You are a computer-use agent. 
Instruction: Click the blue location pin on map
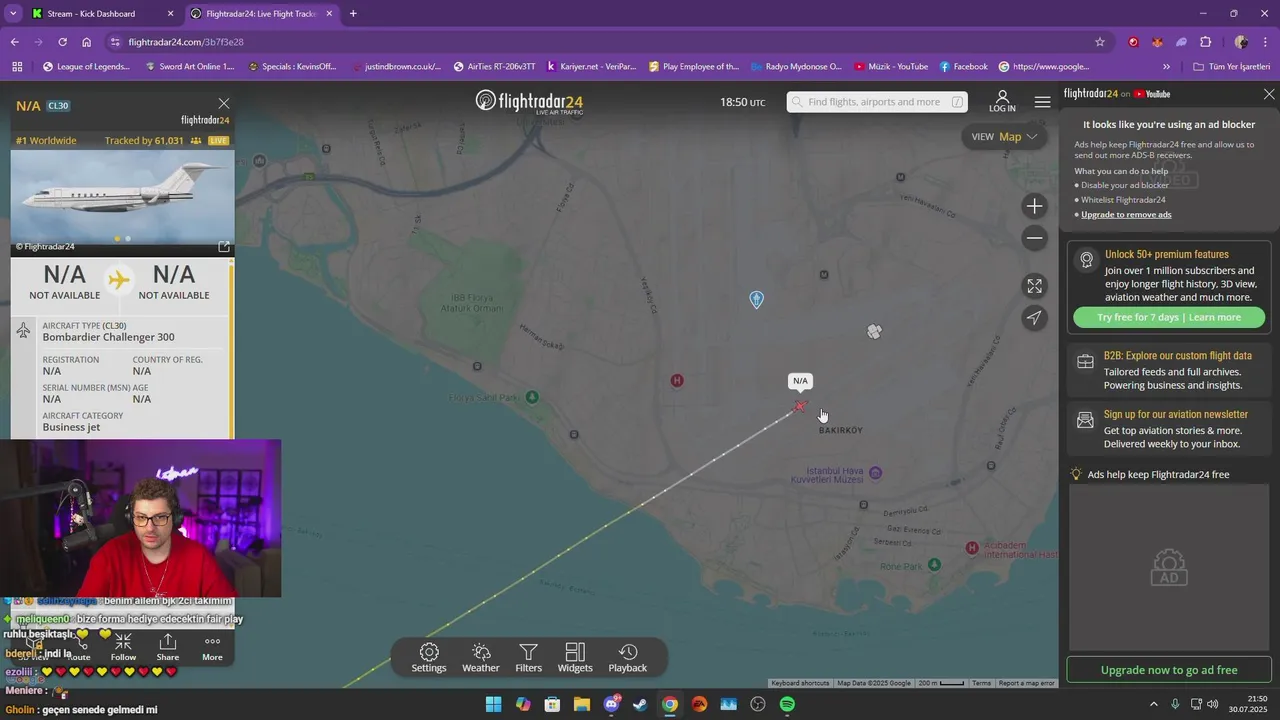click(757, 299)
